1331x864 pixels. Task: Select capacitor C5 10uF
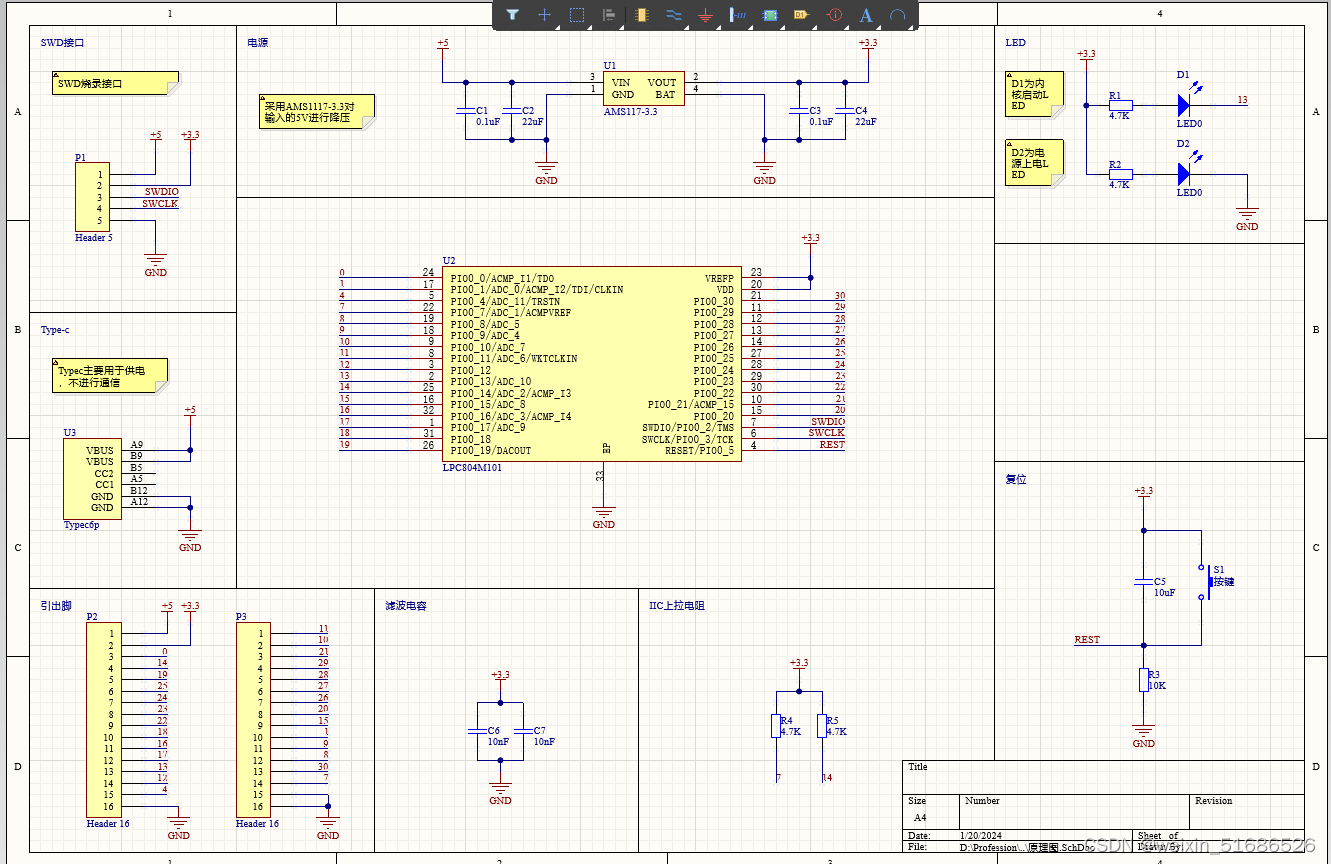[1144, 581]
